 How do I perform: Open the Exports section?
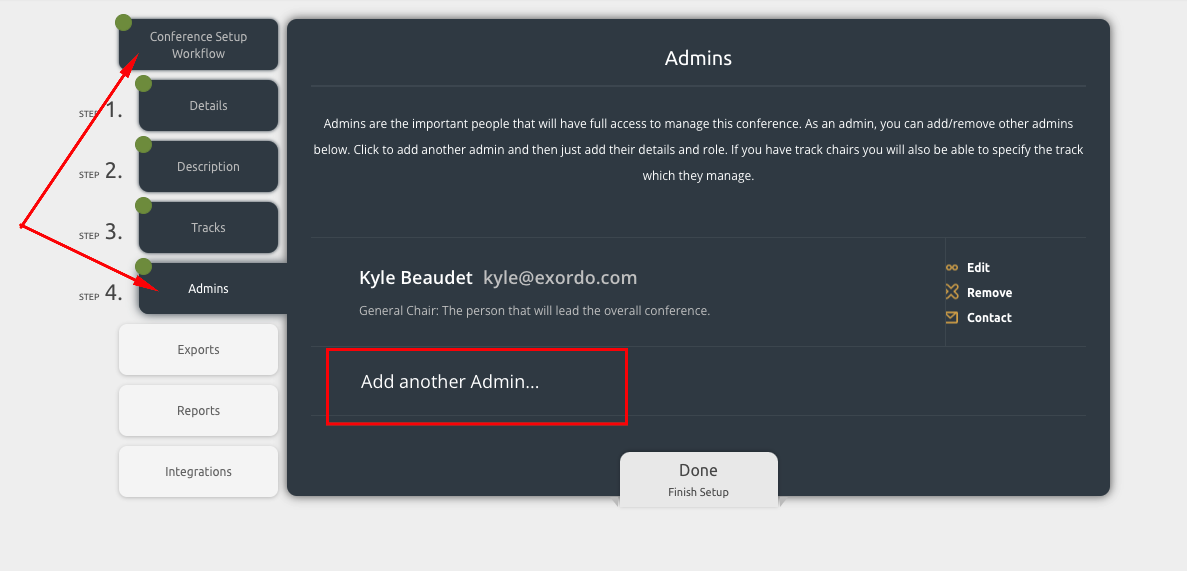[x=198, y=350]
